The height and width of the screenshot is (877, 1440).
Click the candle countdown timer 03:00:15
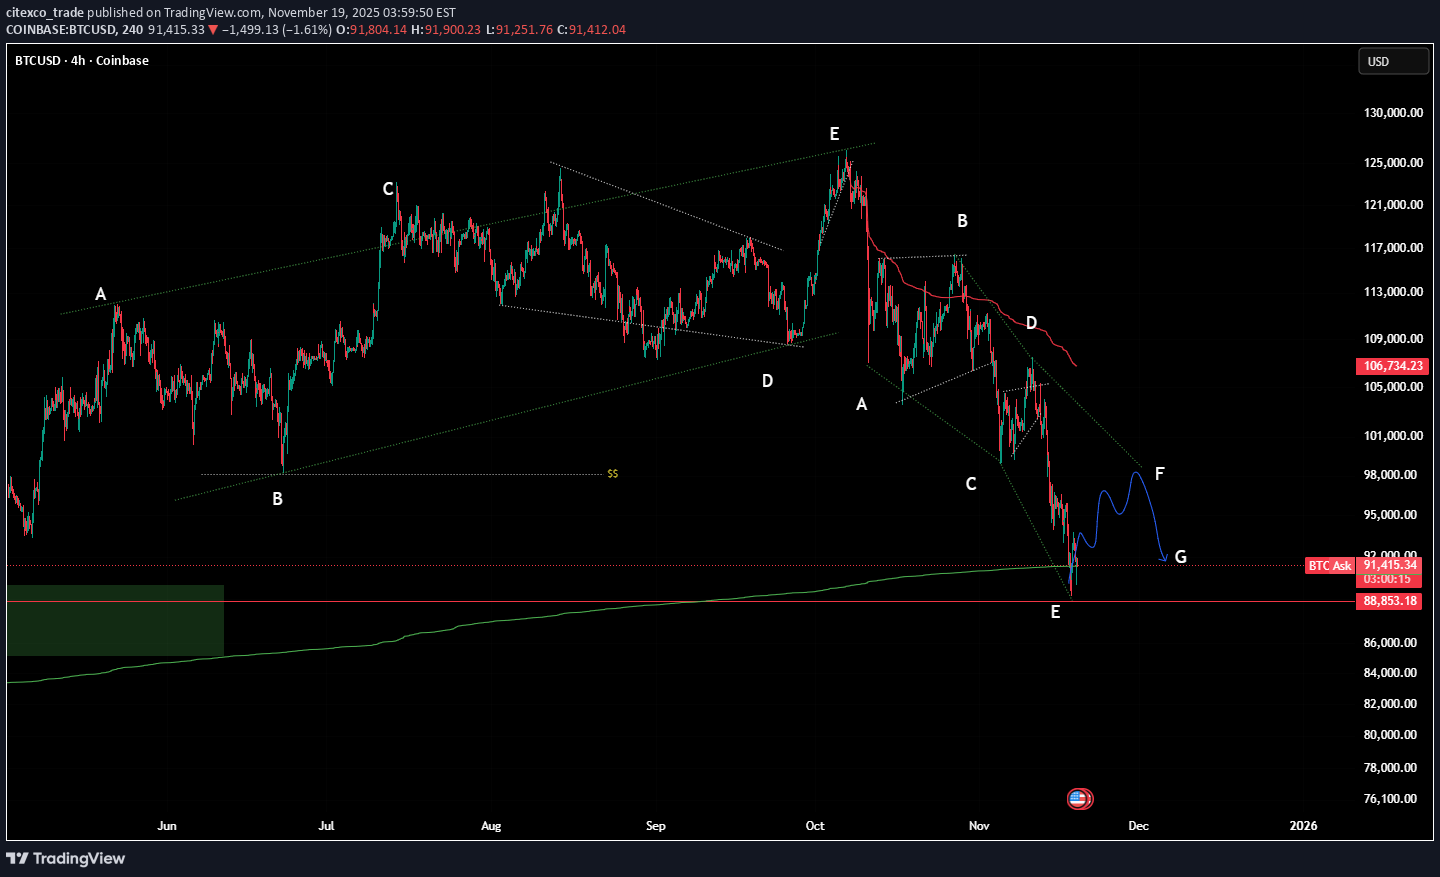pos(1388,580)
